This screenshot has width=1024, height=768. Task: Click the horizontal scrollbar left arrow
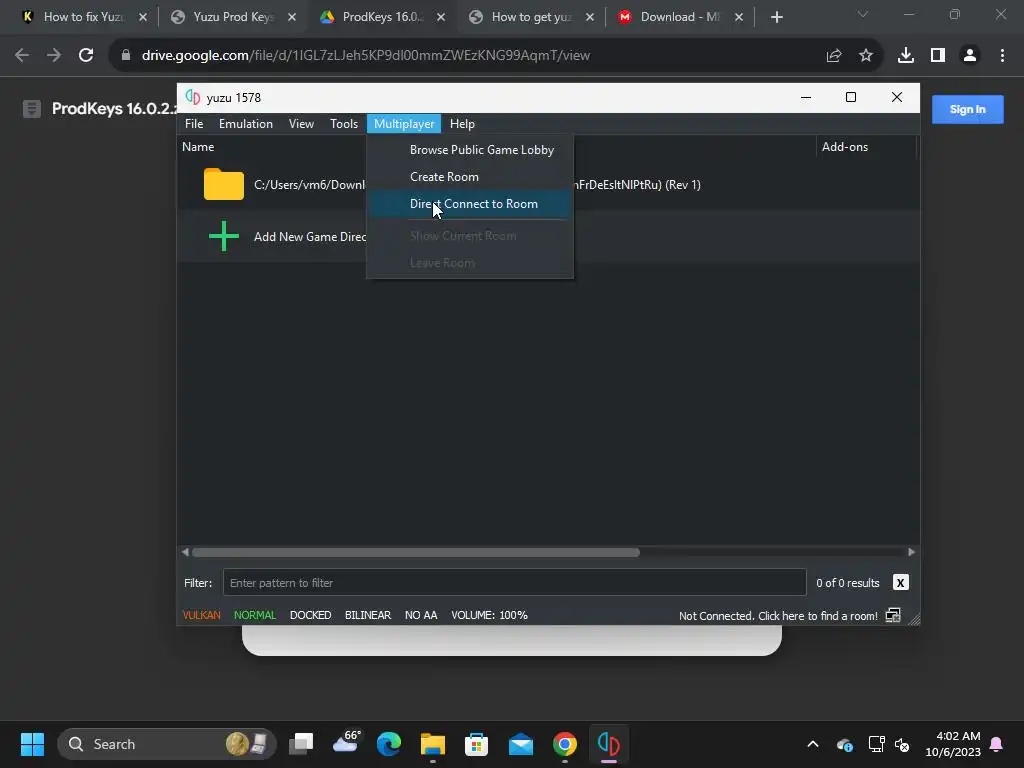tap(185, 552)
